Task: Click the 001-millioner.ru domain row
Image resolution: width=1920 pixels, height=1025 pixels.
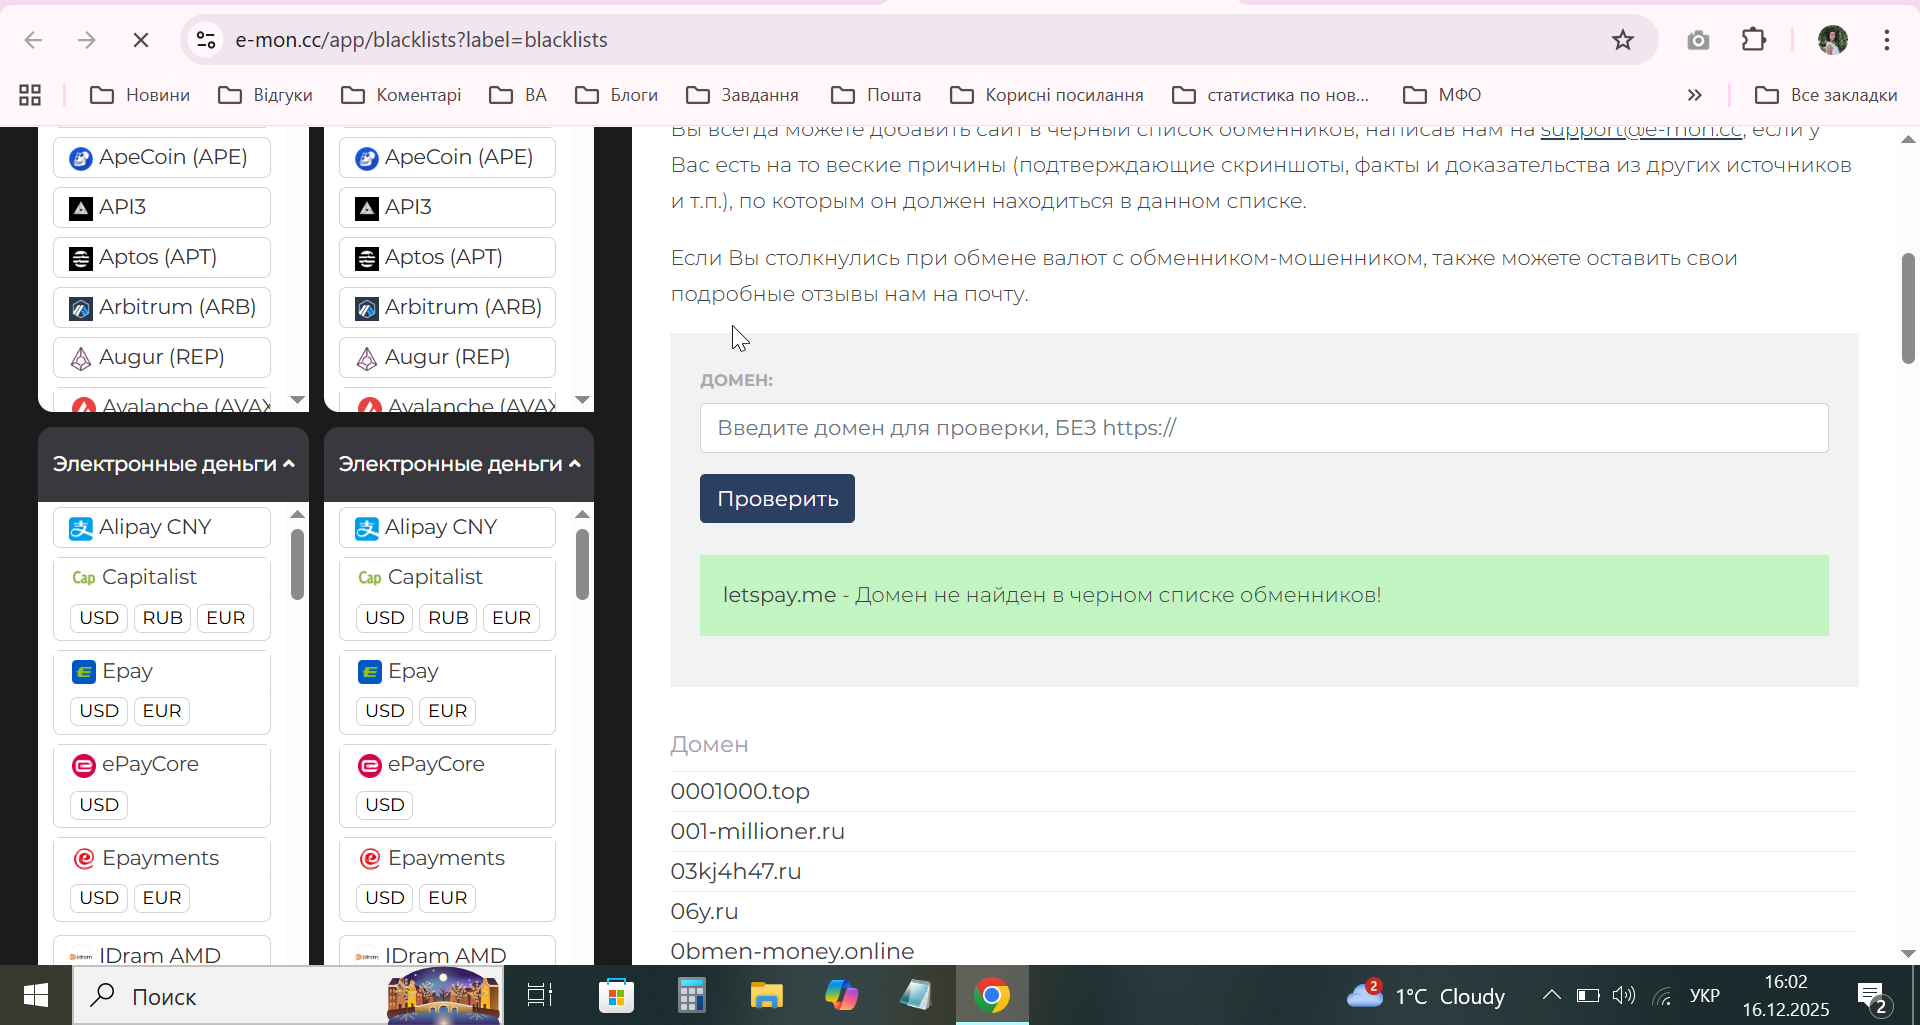Action: click(1264, 831)
